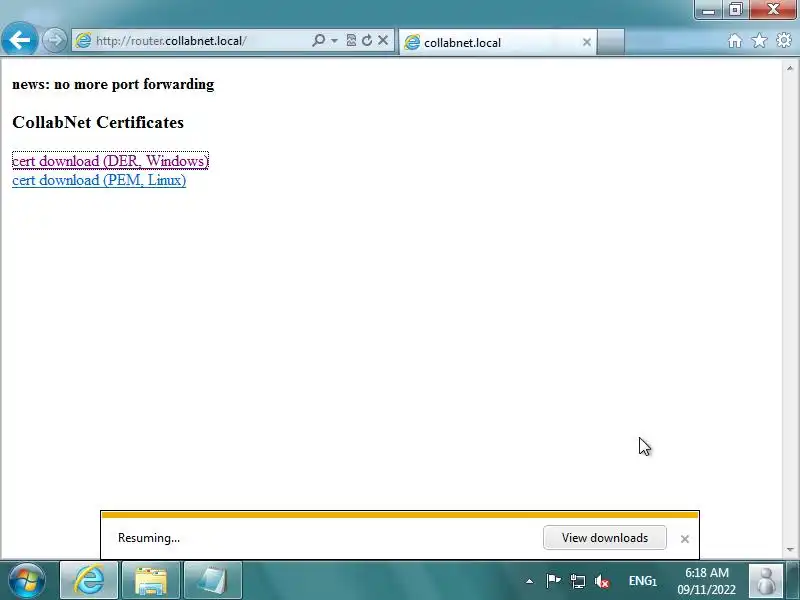Image resolution: width=800 pixels, height=600 pixels.
Task: Open the clock showing 6:18 AM
Action: click(707, 581)
